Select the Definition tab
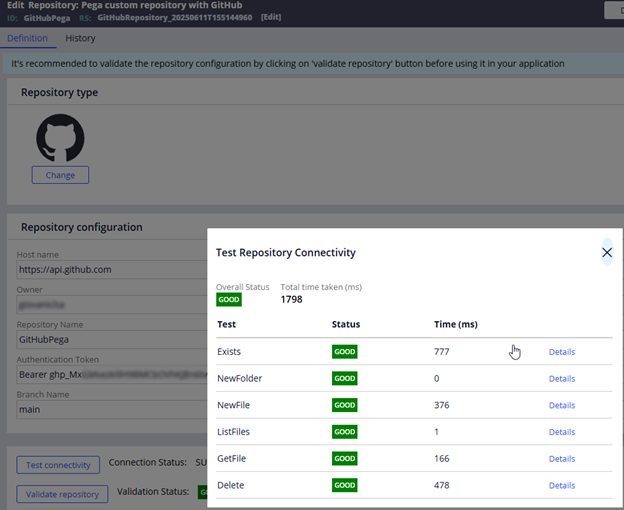The image size is (624, 510). click(x=27, y=38)
